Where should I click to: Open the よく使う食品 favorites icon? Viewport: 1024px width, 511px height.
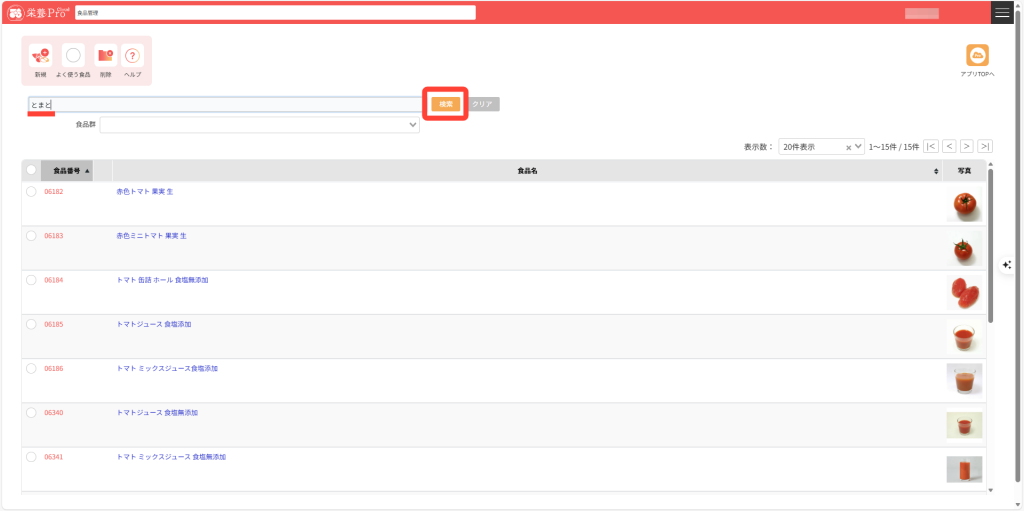coord(73,56)
